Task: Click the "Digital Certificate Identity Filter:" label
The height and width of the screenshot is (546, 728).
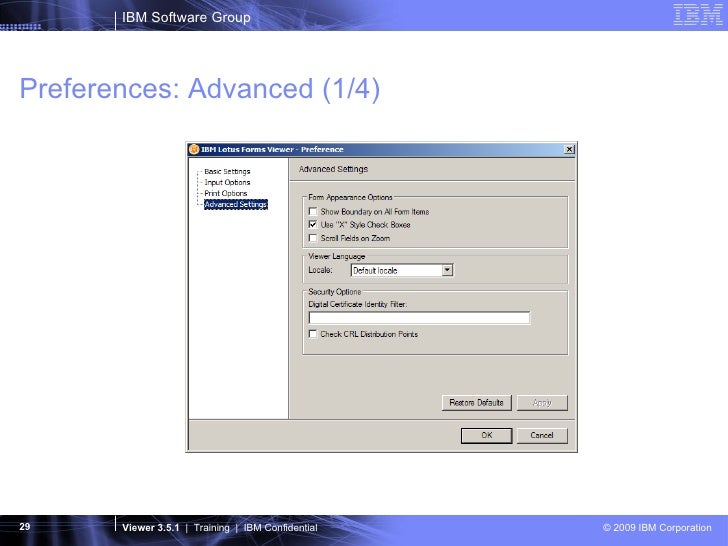Action: point(358,305)
